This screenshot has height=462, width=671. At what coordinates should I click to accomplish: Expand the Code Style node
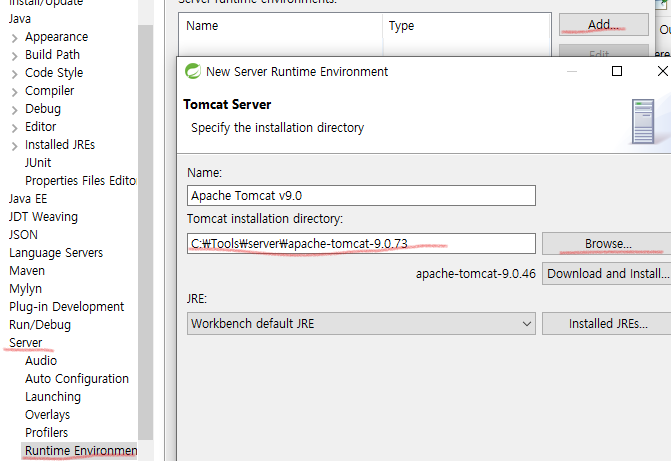pyautogui.click(x=15, y=74)
